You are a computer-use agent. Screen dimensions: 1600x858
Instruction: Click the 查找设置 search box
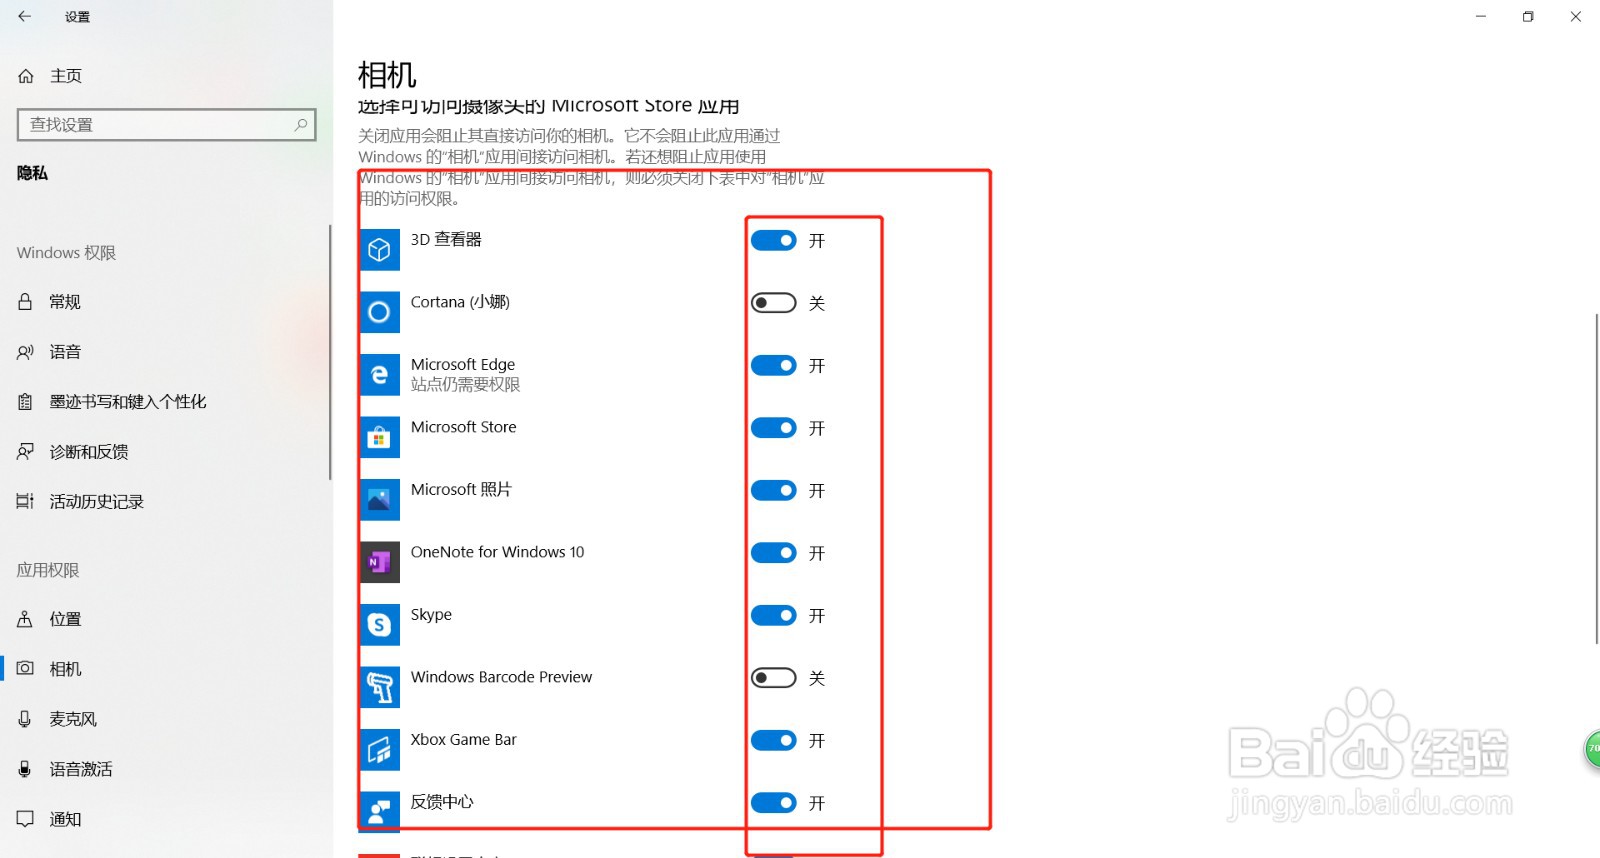(167, 124)
